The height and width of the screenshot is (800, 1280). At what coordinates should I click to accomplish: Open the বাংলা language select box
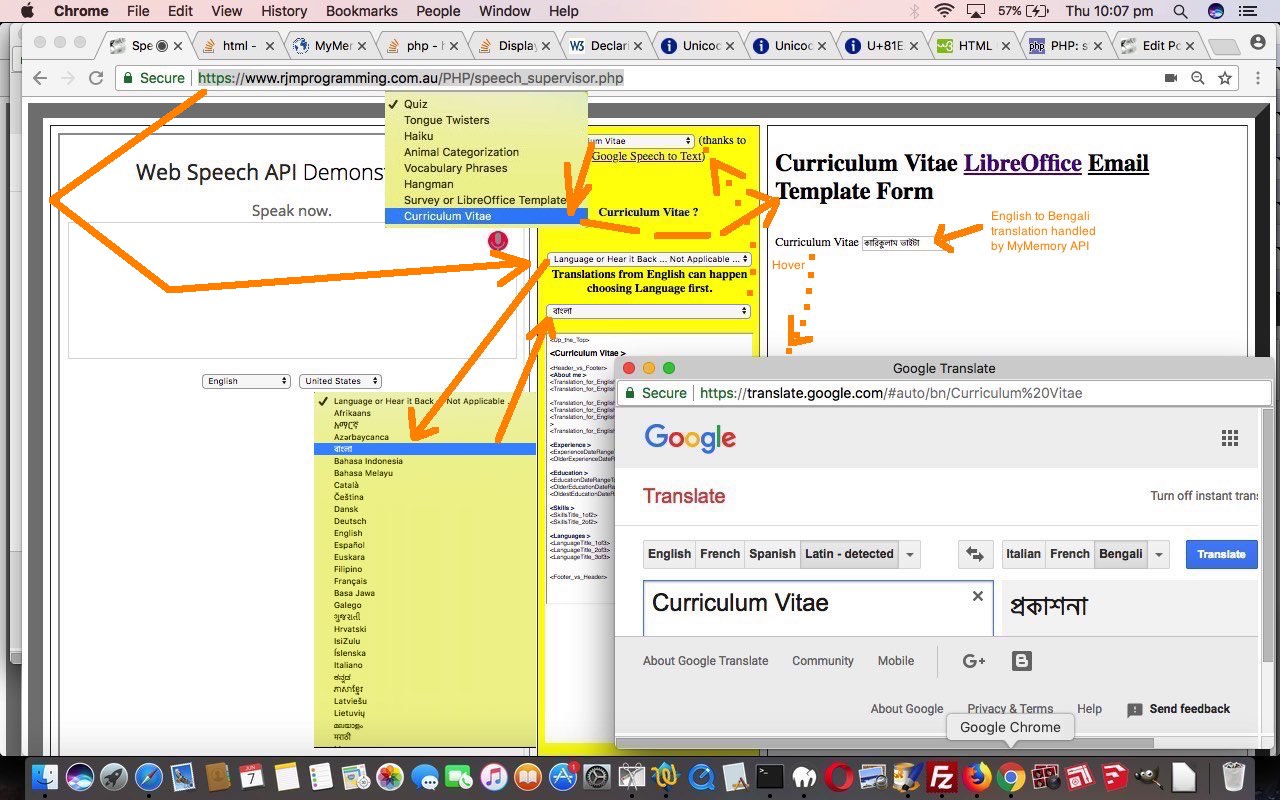pos(649,311)
